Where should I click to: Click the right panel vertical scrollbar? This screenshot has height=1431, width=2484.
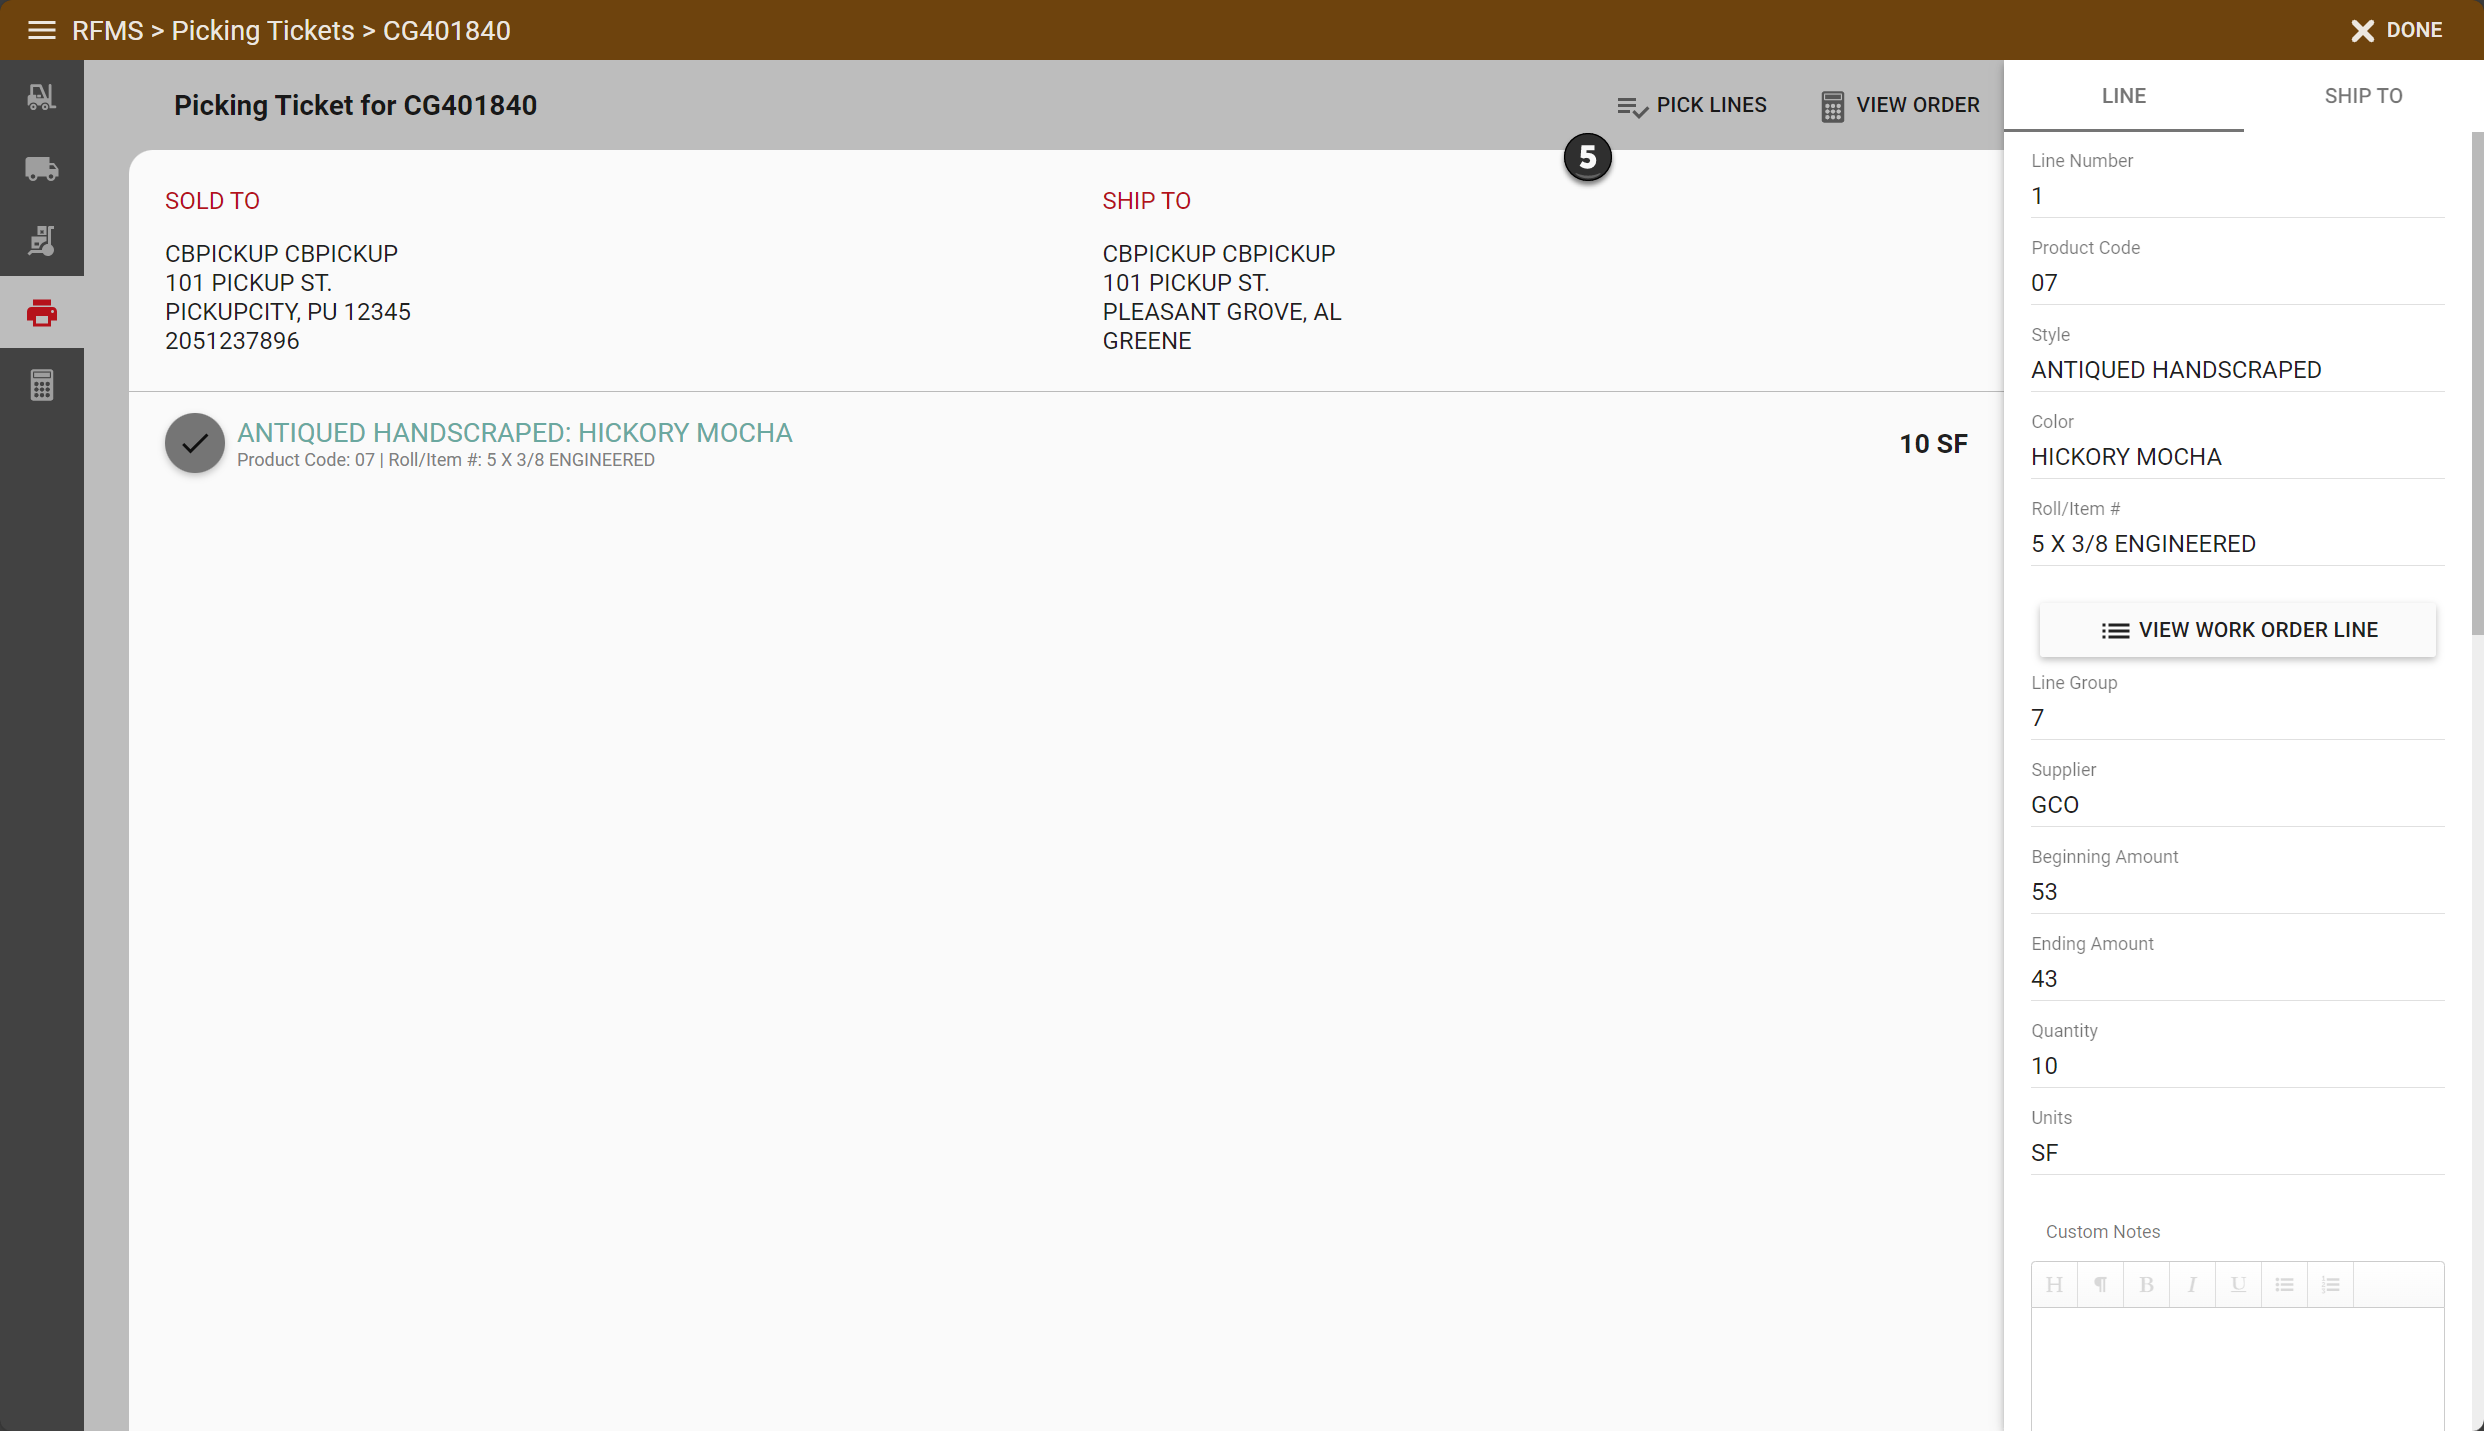pos(2477,383)
